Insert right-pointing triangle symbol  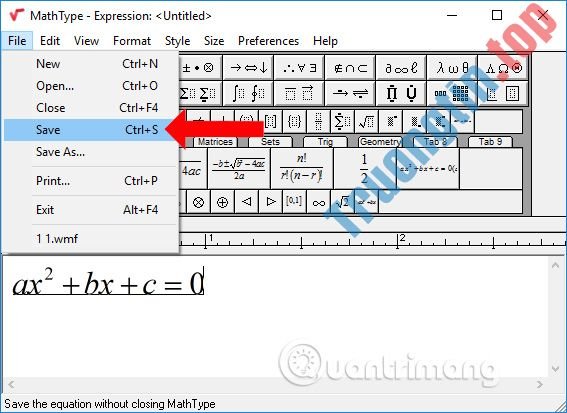(270, 202)
